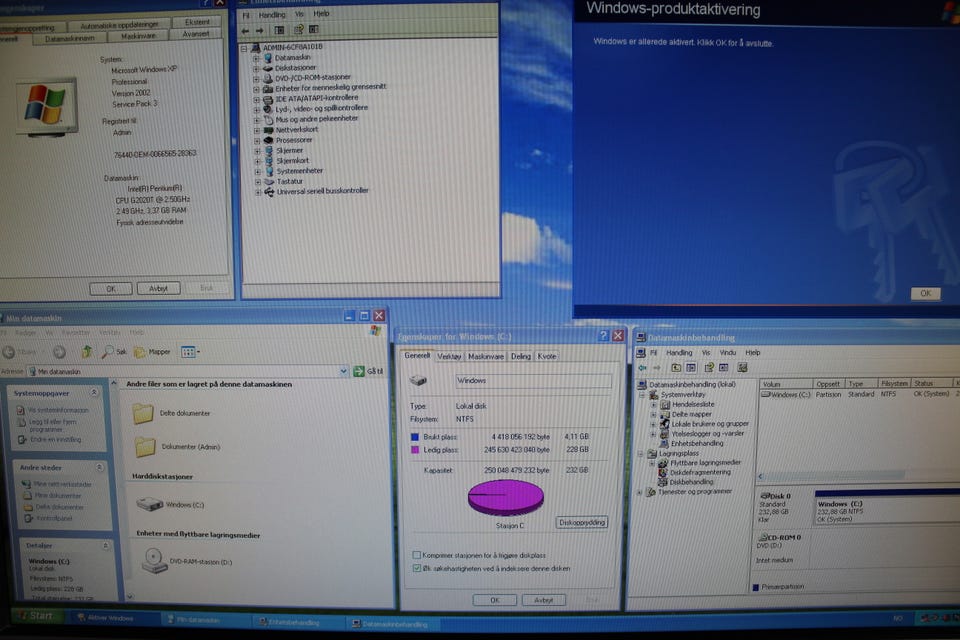Open Søk (search) in Min datamaskin toolbar
The image size is (960, 640).
click(x=114, y=352)
